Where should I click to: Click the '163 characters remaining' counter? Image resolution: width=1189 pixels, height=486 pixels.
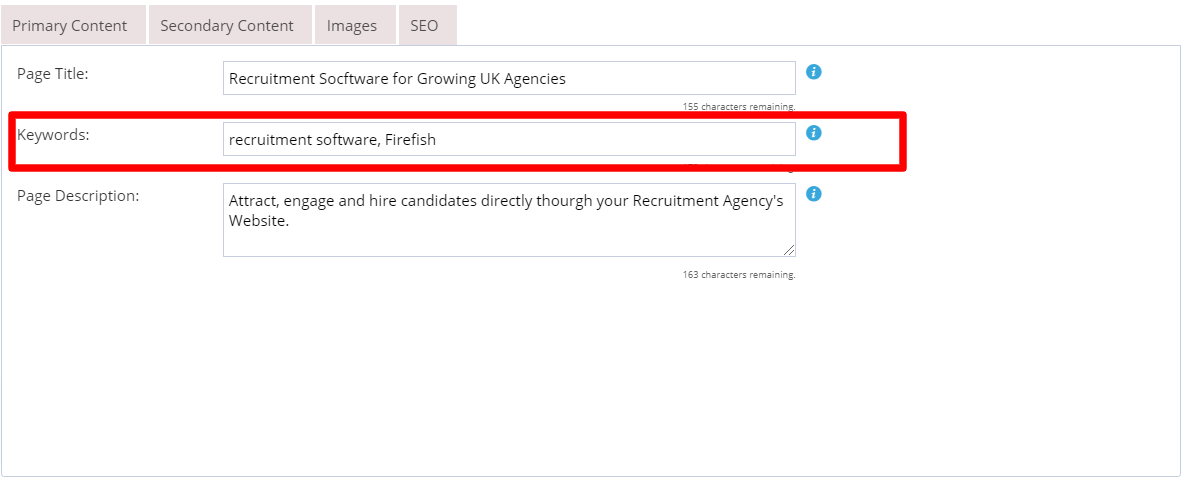tap(739, 274)
